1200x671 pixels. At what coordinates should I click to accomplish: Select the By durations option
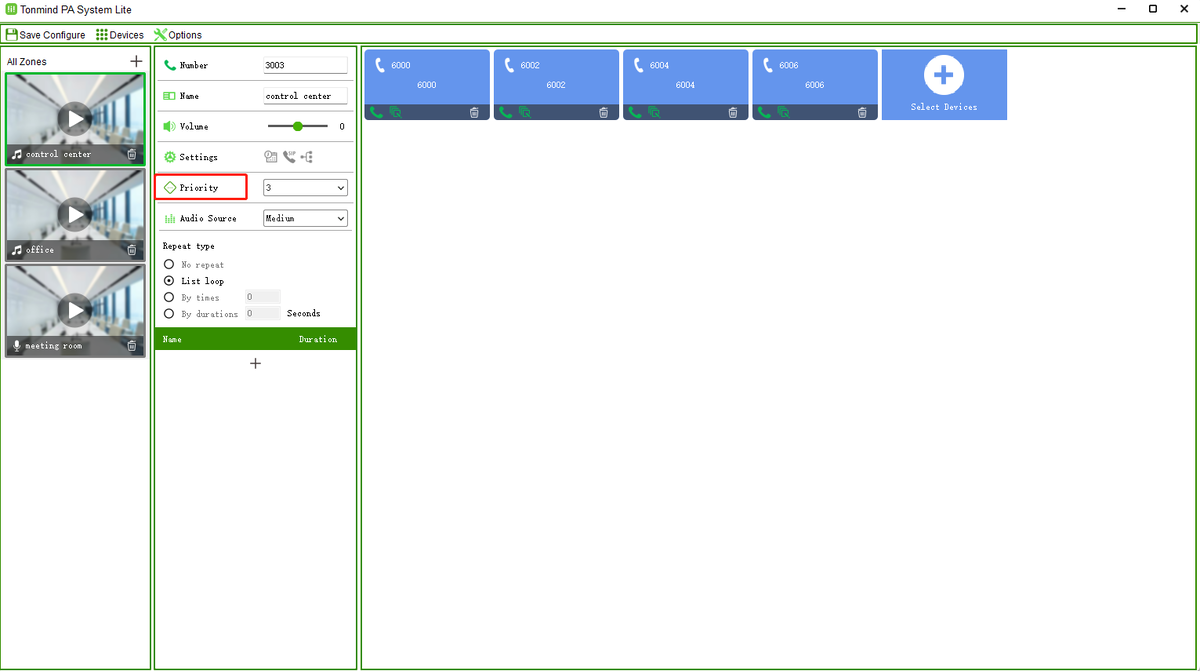(x=169, y=313)
